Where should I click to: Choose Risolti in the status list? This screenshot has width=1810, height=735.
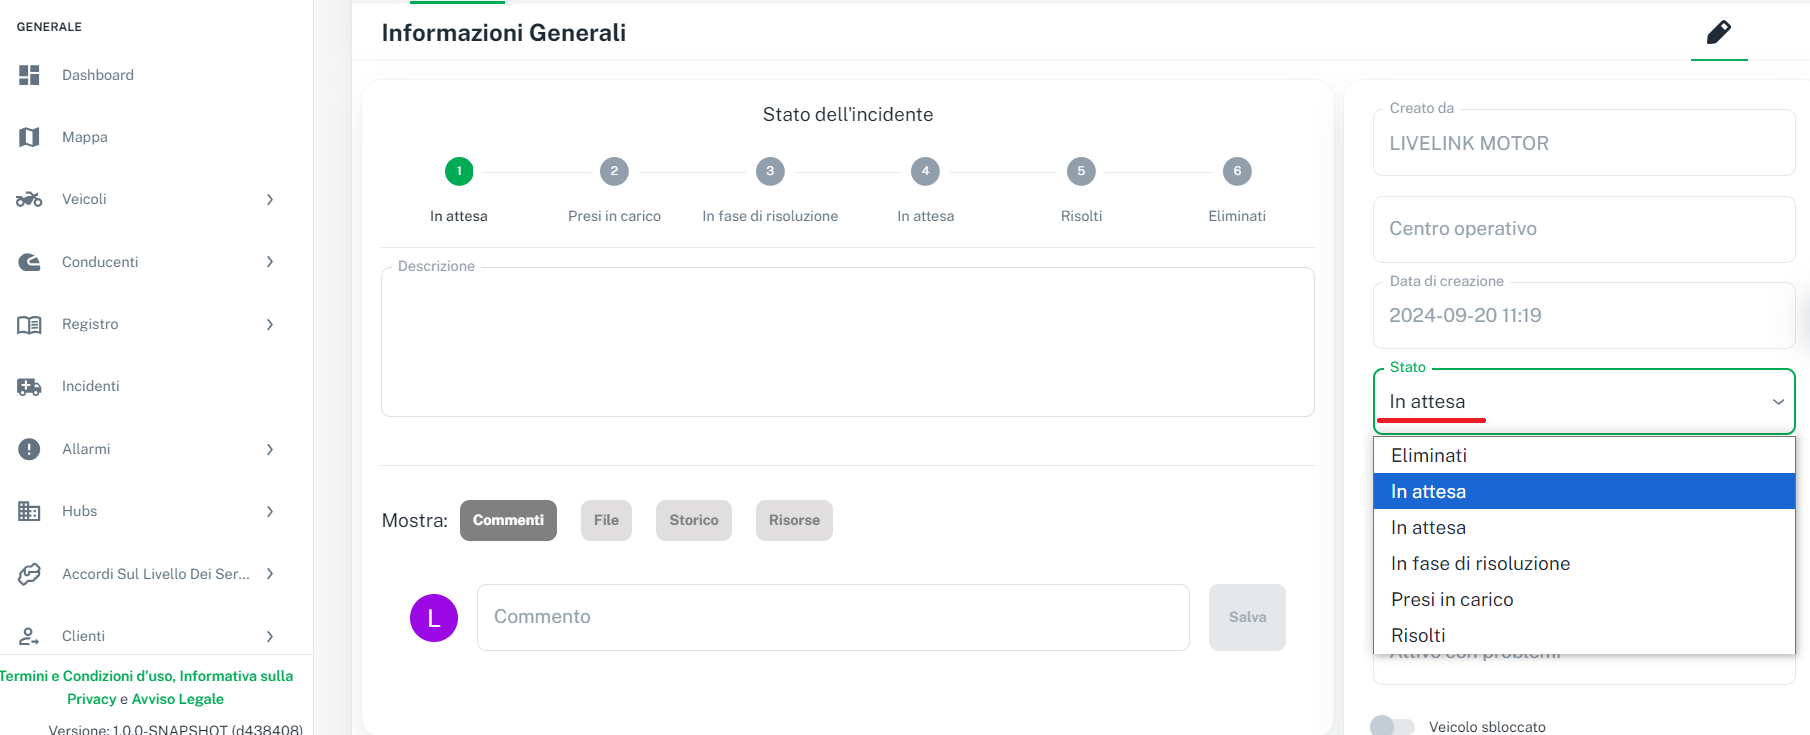point(1418,635)
